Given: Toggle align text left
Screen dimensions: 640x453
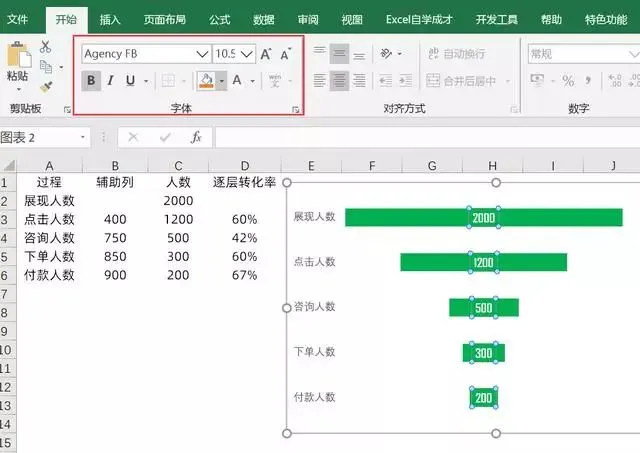Looking at the screenshot, I should (320, 81).
